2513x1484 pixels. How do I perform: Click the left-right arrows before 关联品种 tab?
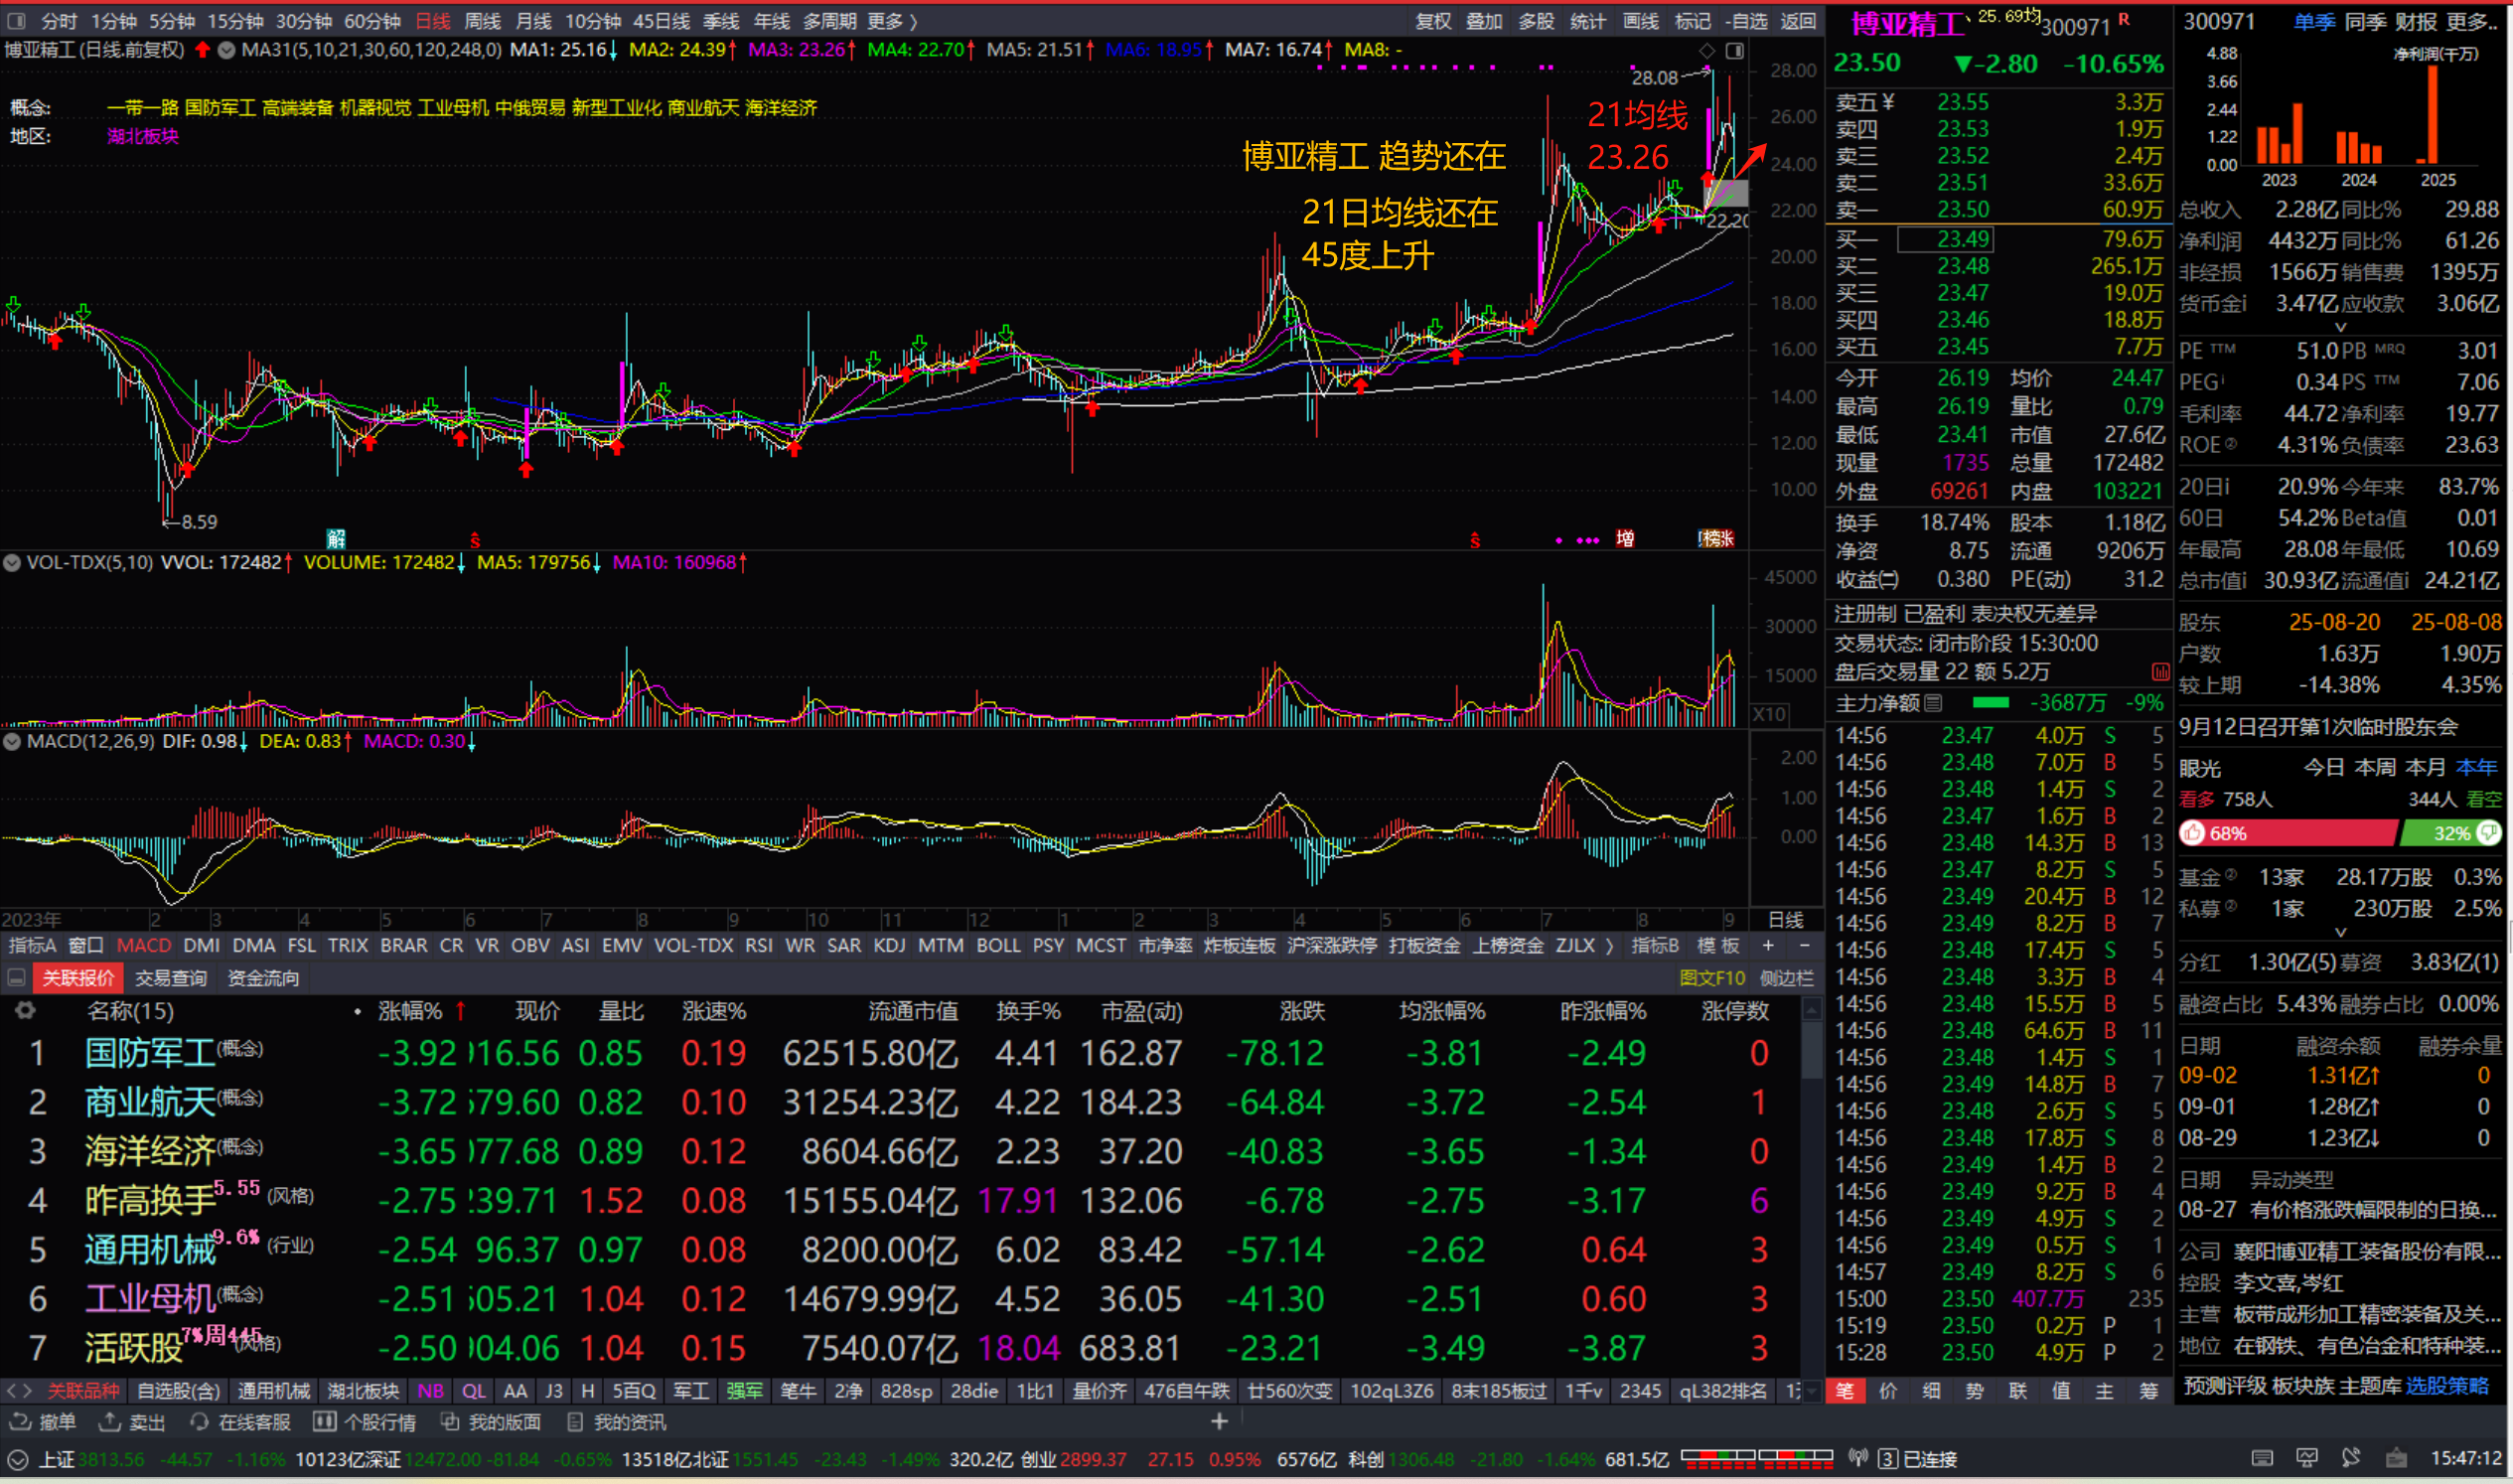point(19,1391)
